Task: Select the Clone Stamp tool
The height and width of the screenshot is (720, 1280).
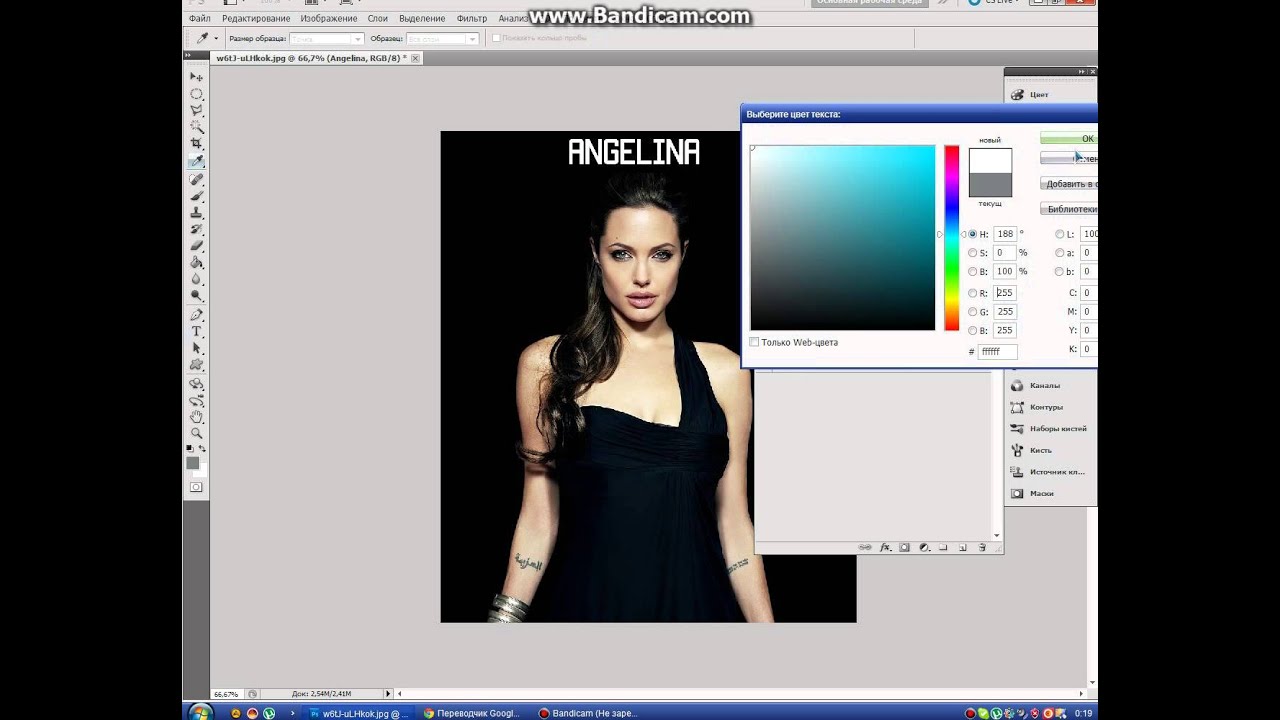Action: 196,213
